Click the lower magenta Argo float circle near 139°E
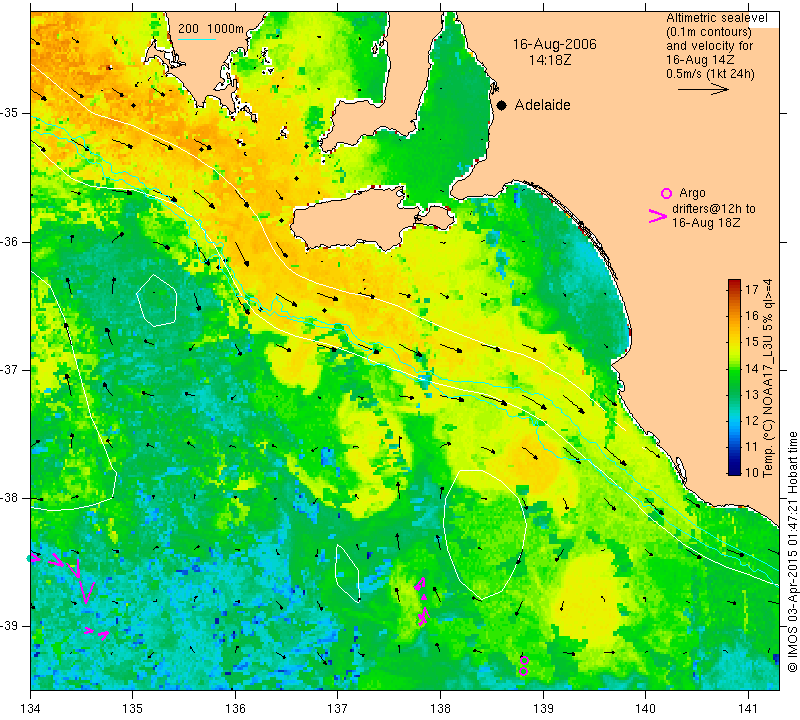Screen dimensions: 800x720 523,671
